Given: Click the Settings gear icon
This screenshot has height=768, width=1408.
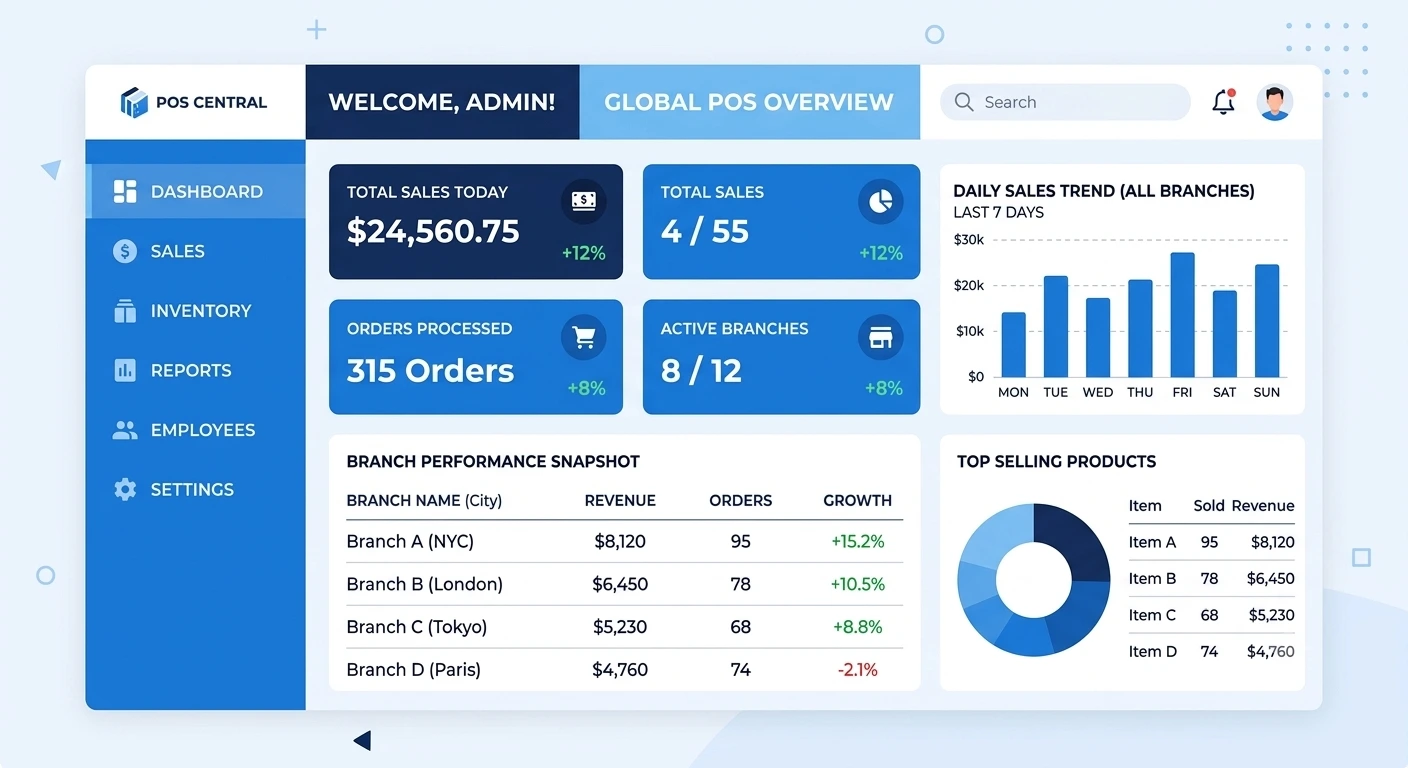Looking at the screenshot, I should tap(125, 489).
